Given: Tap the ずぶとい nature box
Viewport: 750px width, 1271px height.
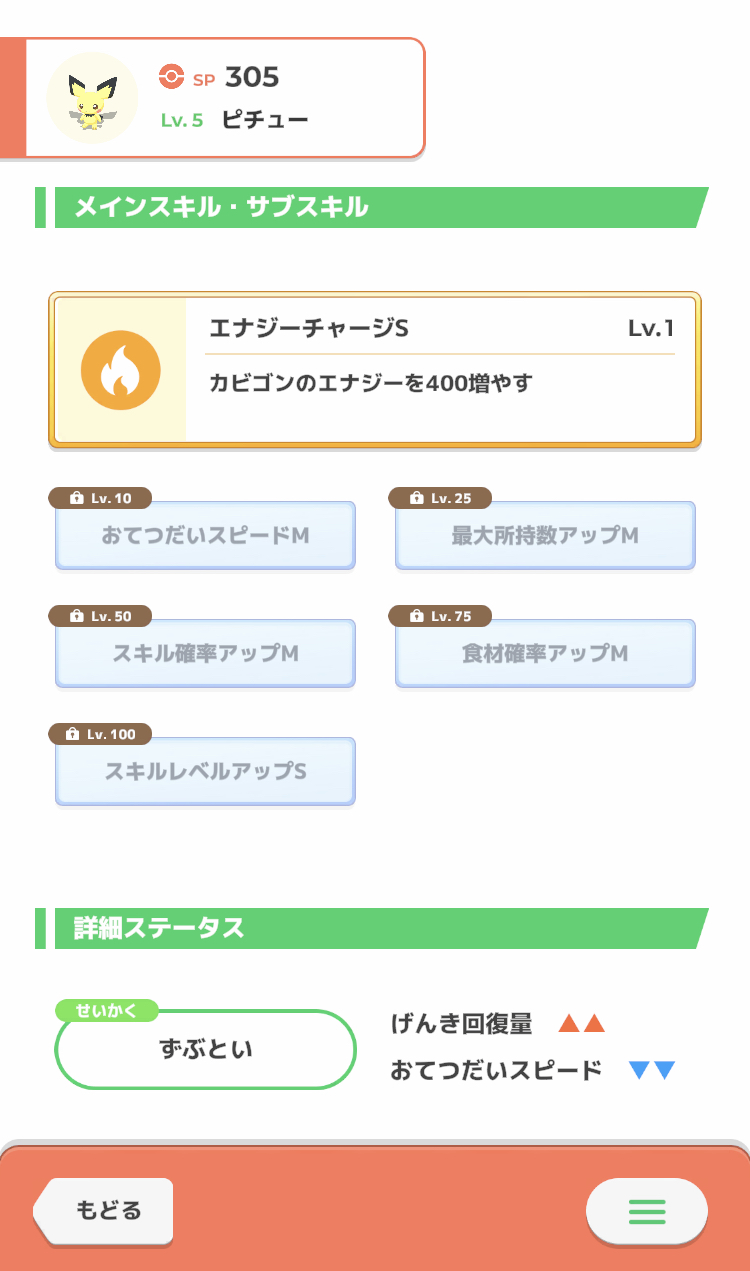Looking at the screenshot, I should [x=206, y=1049].
